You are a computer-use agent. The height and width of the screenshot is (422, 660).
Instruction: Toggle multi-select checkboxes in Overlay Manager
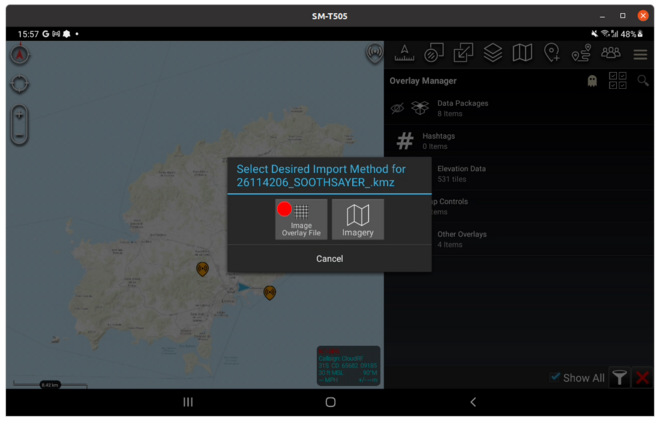pos(617,81)
